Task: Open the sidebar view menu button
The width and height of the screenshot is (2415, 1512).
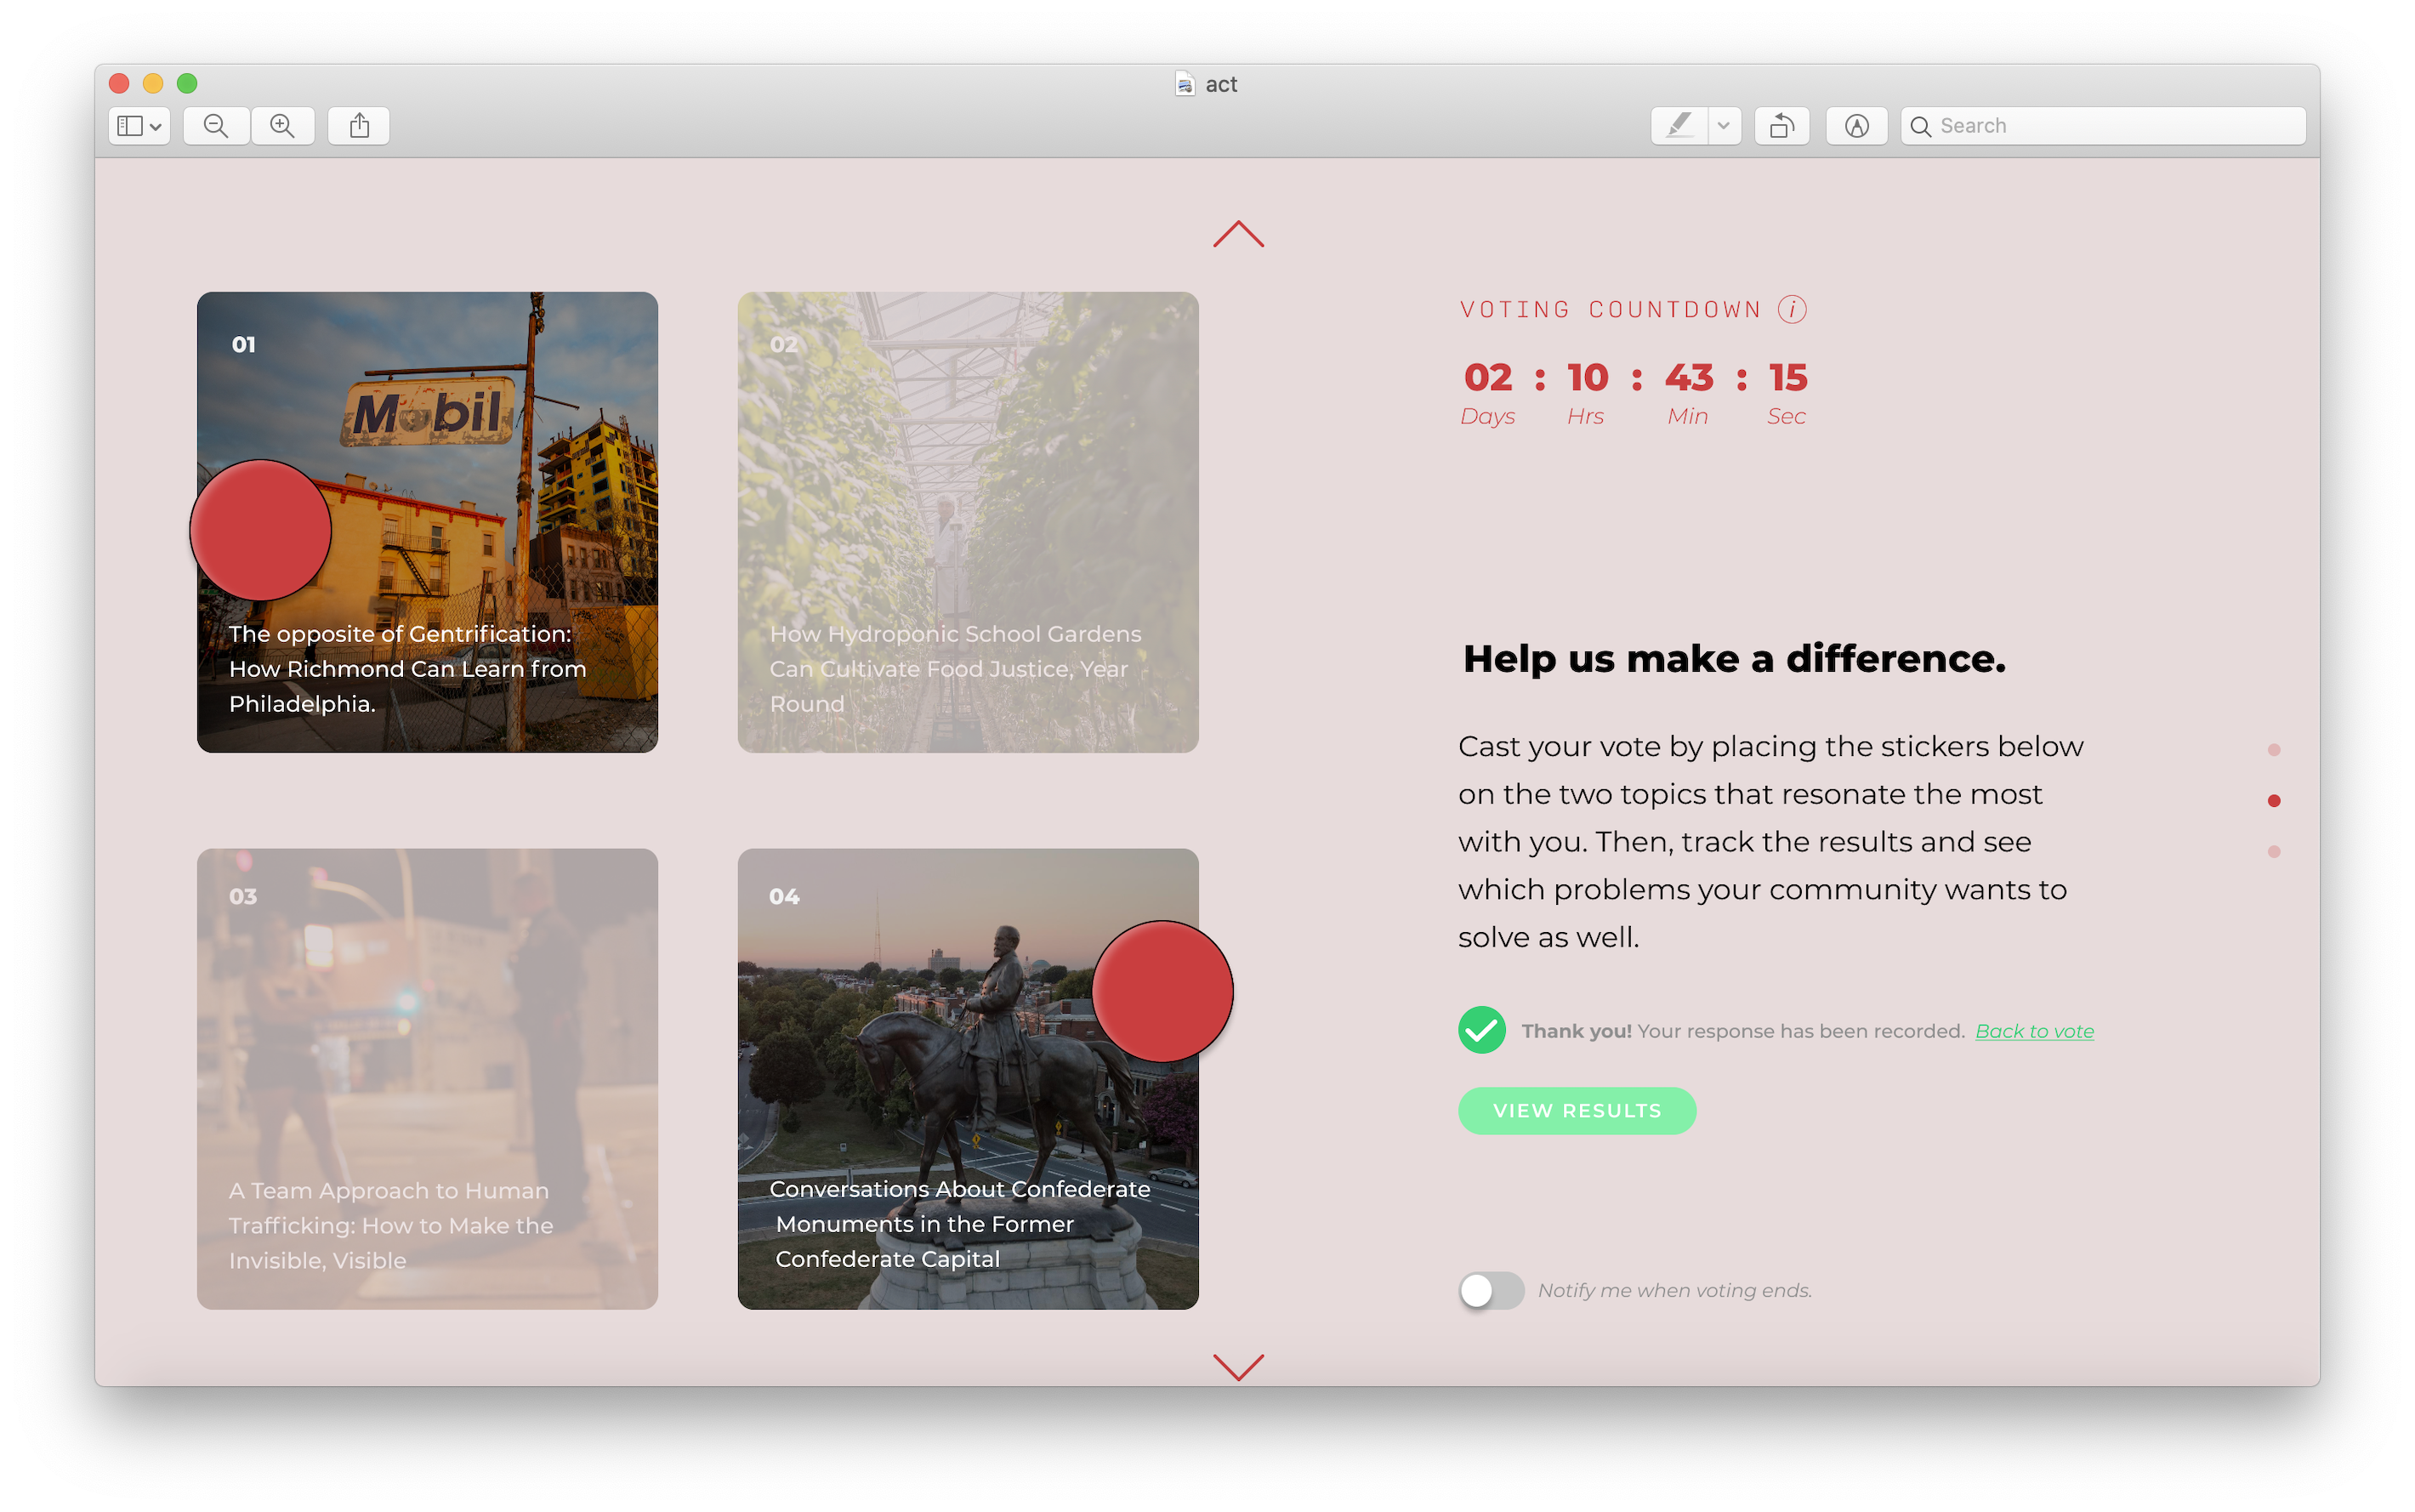Action: pos(139,126)
